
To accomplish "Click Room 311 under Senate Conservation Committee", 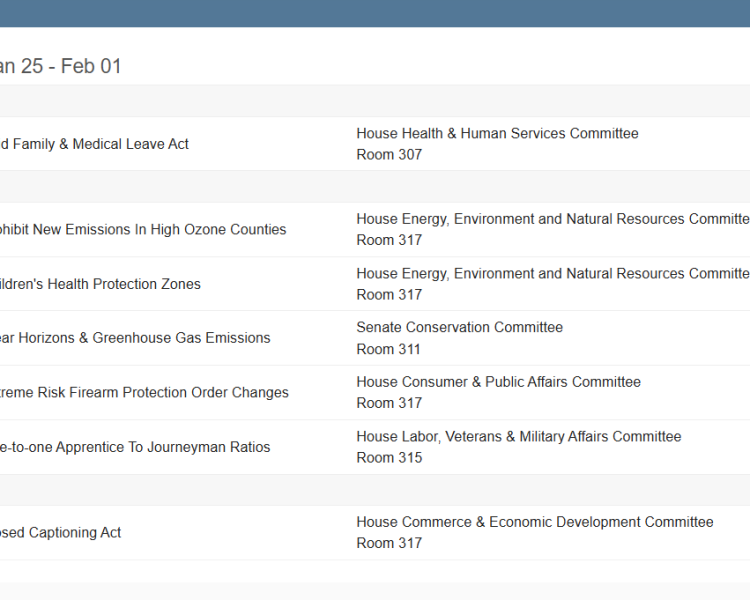I will (x=388, y=349).
